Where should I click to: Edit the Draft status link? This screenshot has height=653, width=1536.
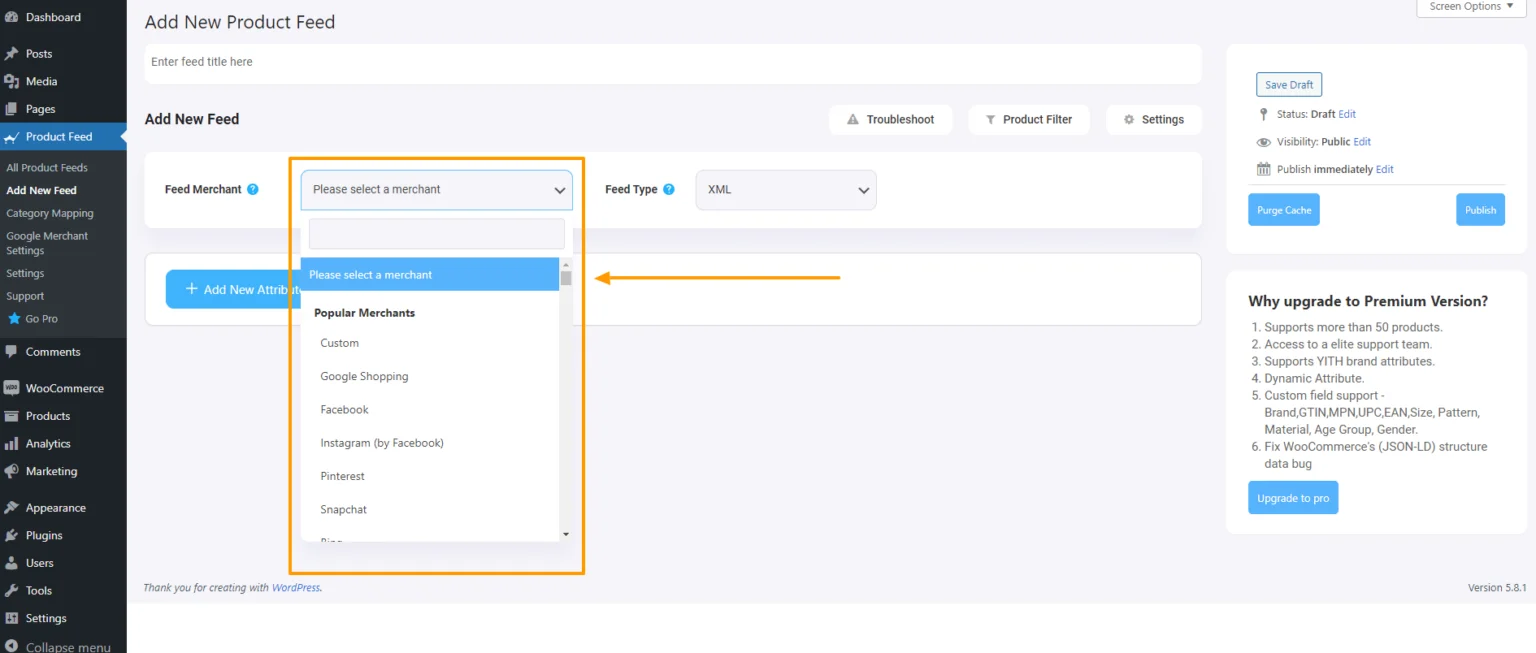1347,114
